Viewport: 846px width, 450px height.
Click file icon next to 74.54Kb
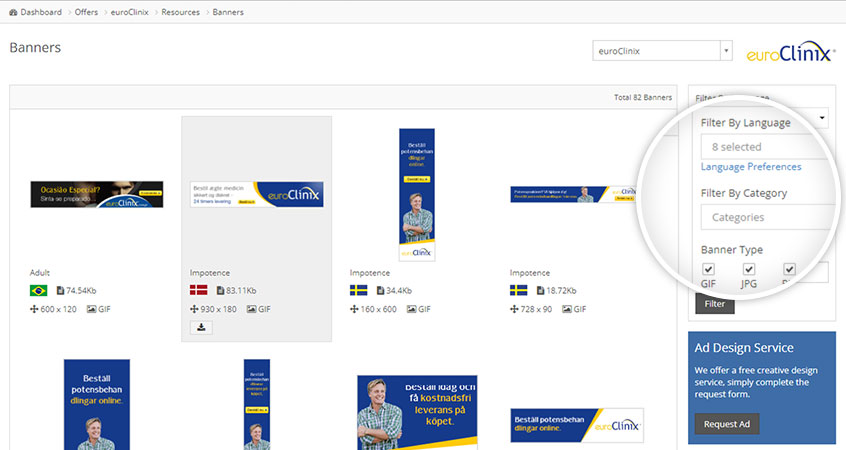point(60,290)
